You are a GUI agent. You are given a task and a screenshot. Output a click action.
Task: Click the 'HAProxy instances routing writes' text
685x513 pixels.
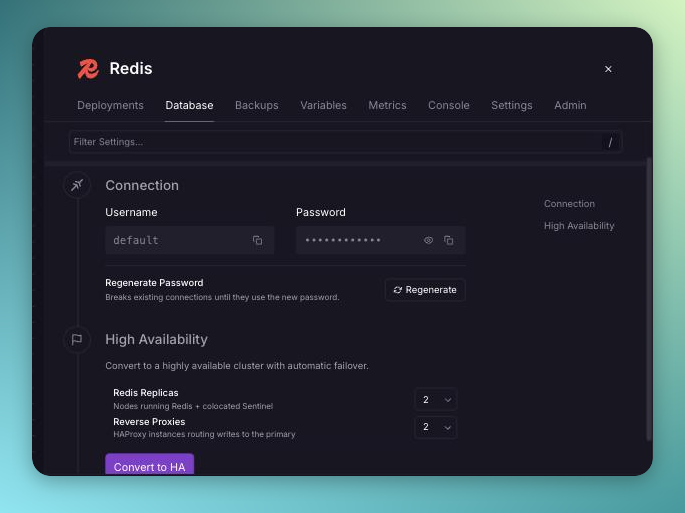coord(204,434)
